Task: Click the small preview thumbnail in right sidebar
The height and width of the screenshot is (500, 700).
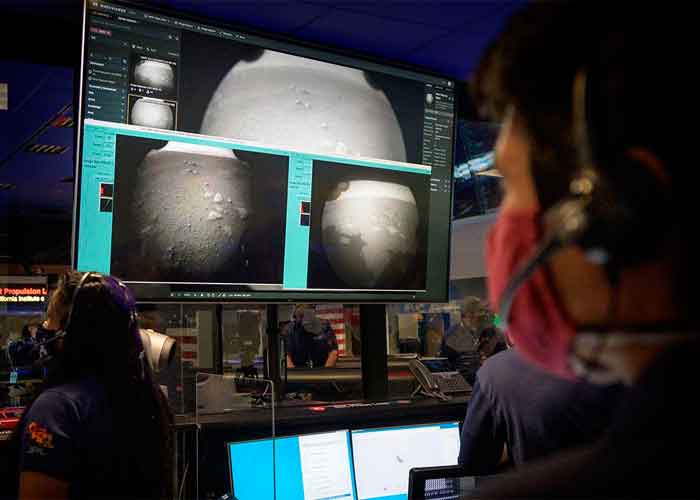Action: click(x=429, y=99)
